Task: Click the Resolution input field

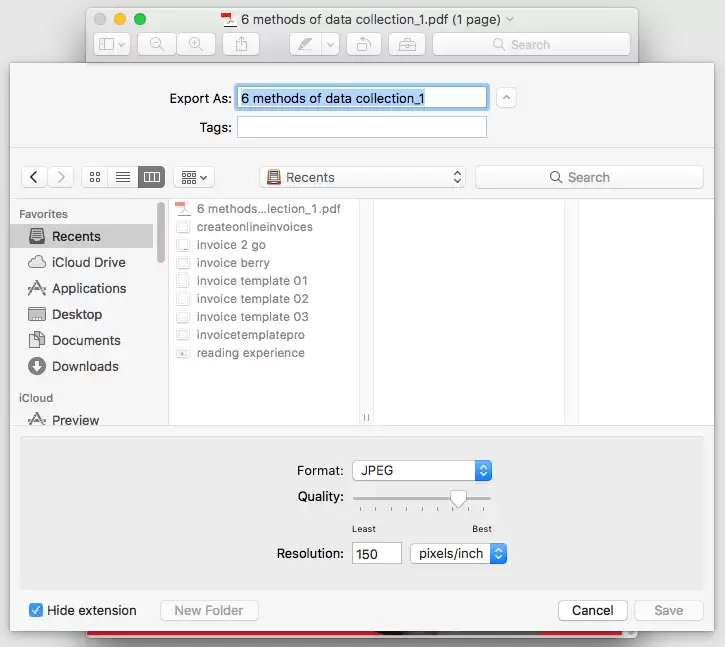Action: point(376,553)
